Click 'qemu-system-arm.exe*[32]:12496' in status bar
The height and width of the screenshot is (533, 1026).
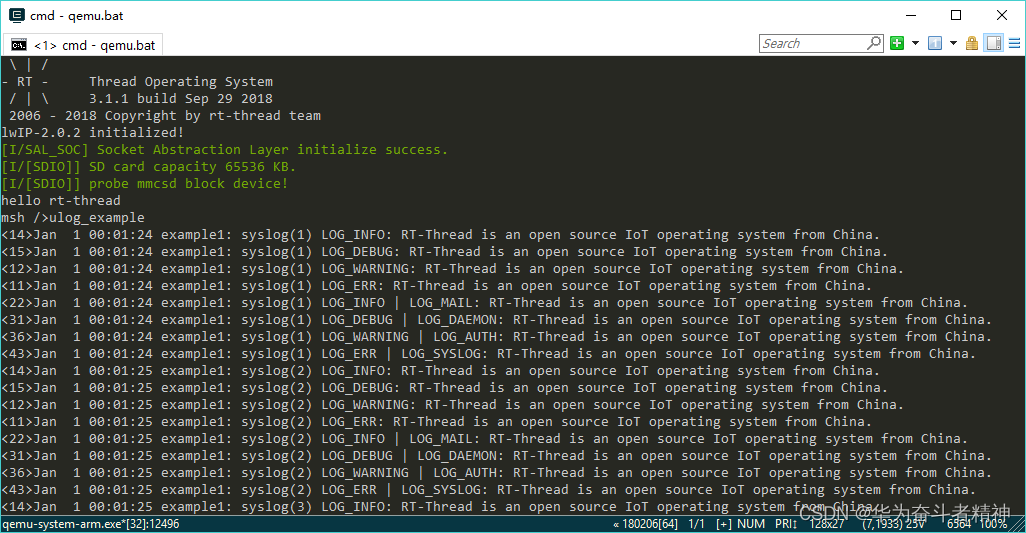90,524
